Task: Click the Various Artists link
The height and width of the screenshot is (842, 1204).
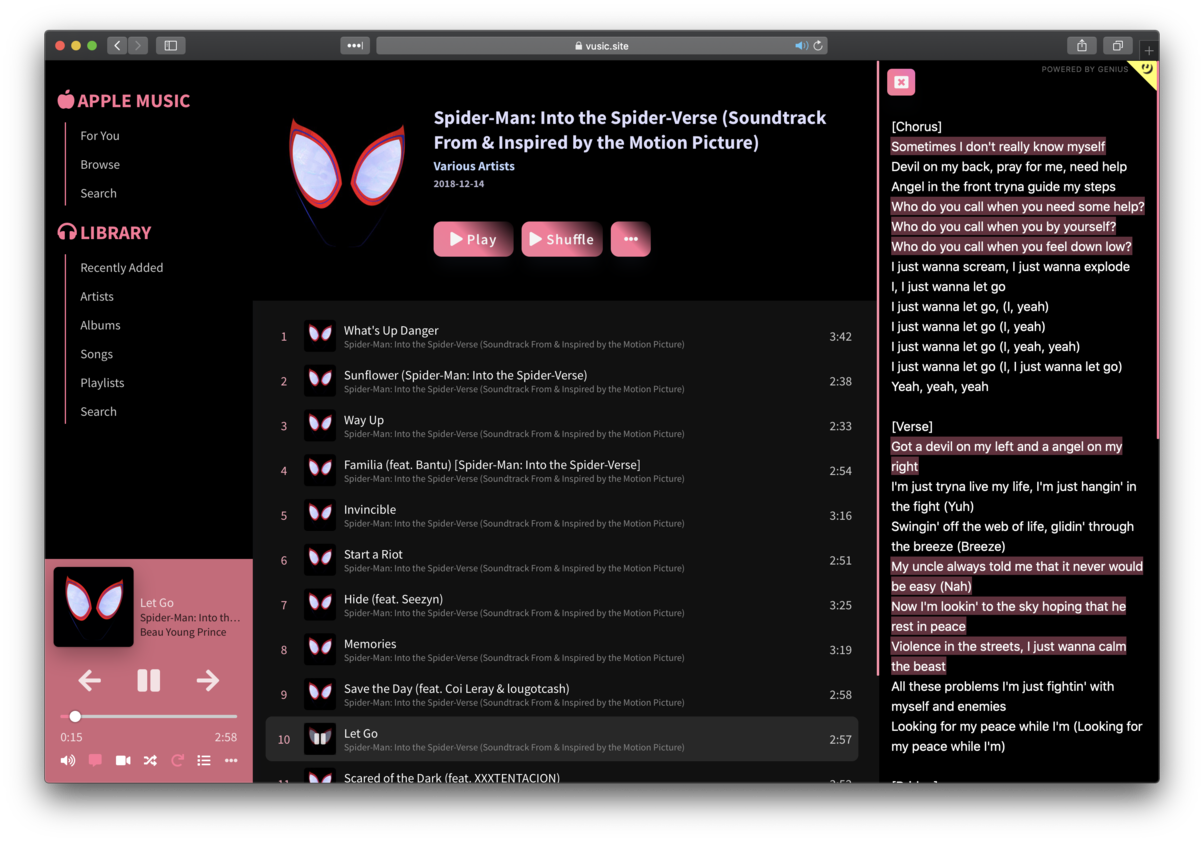Action: [x=474, y=166]
